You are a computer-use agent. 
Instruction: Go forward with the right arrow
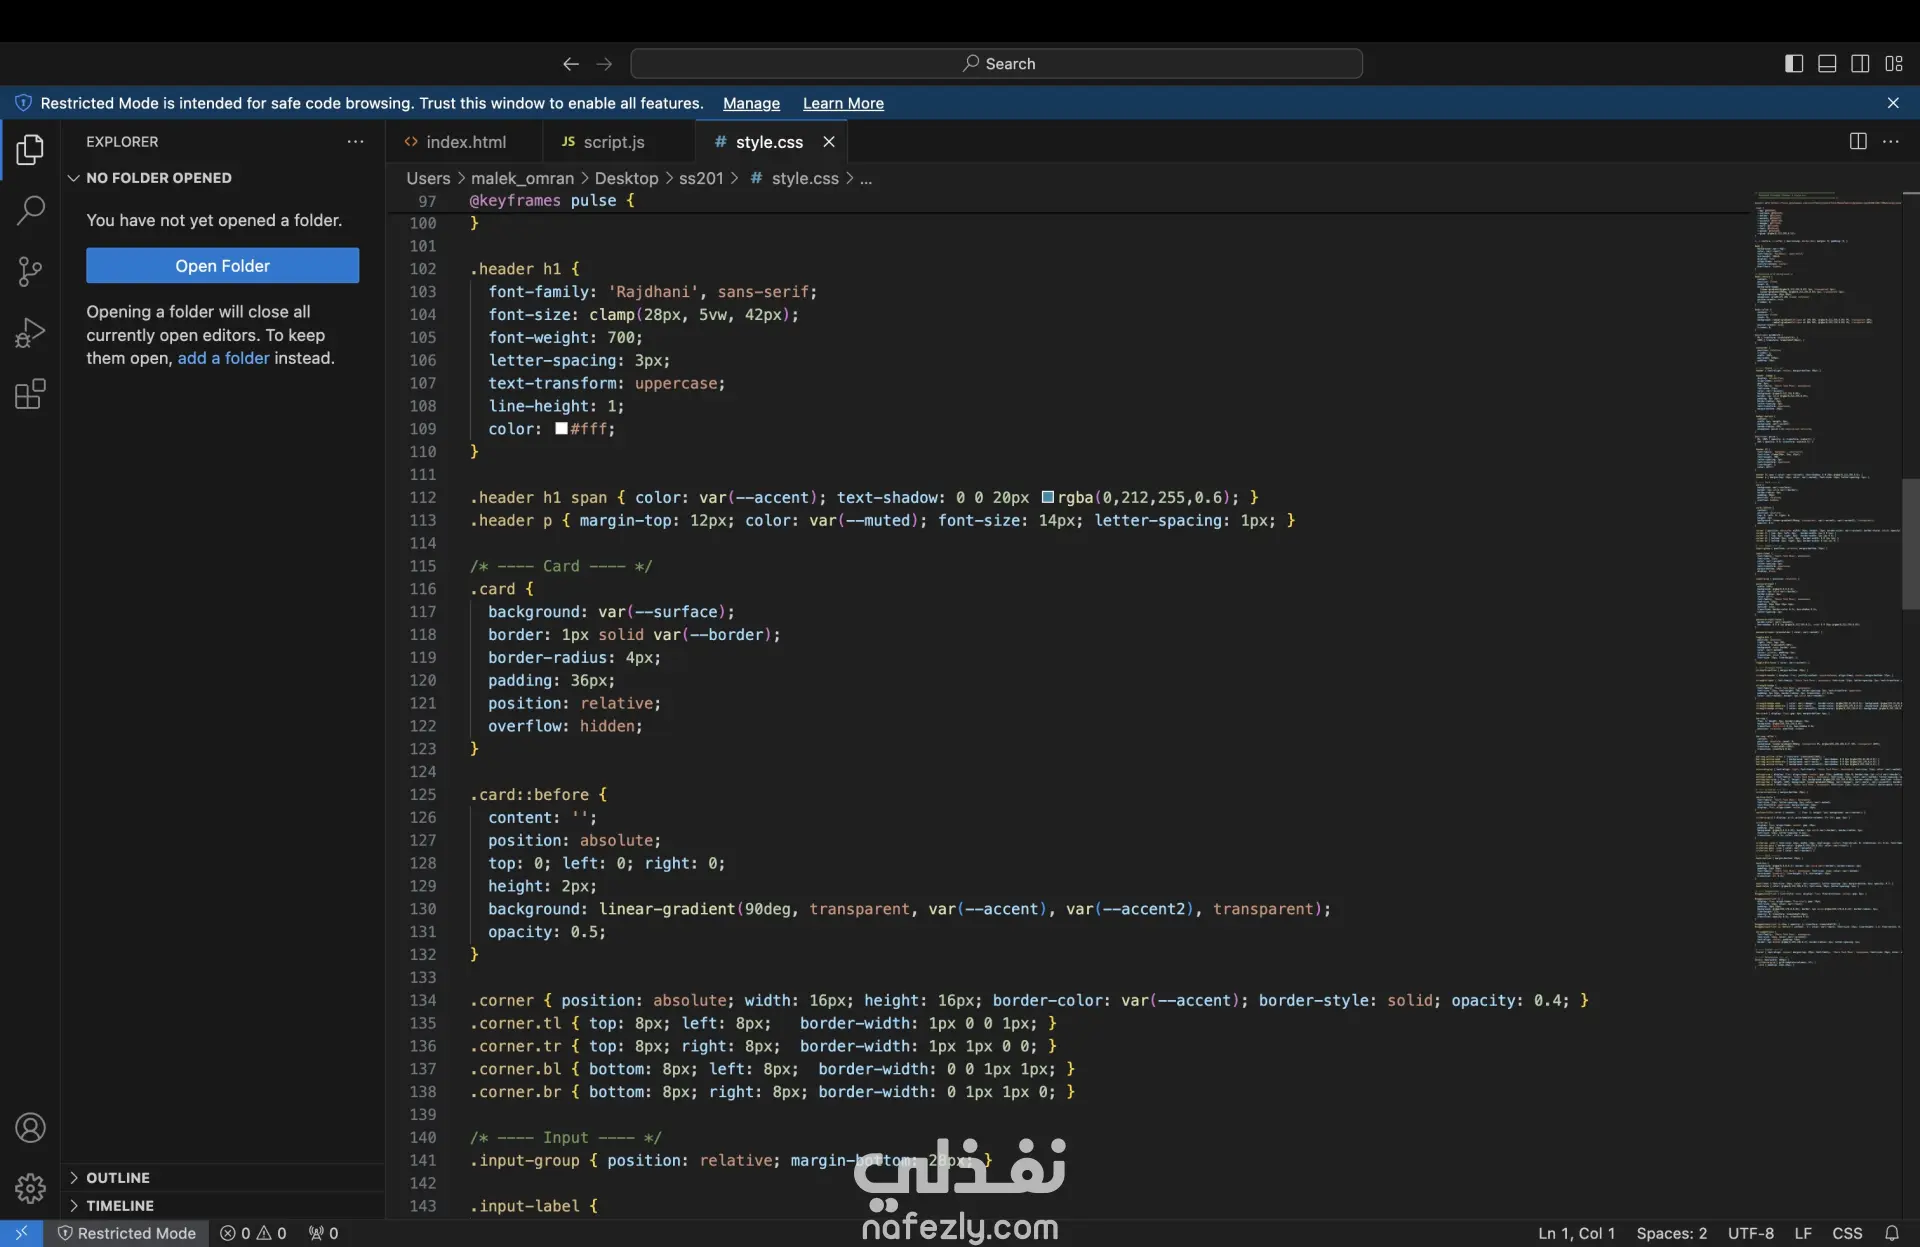point(604,64)
